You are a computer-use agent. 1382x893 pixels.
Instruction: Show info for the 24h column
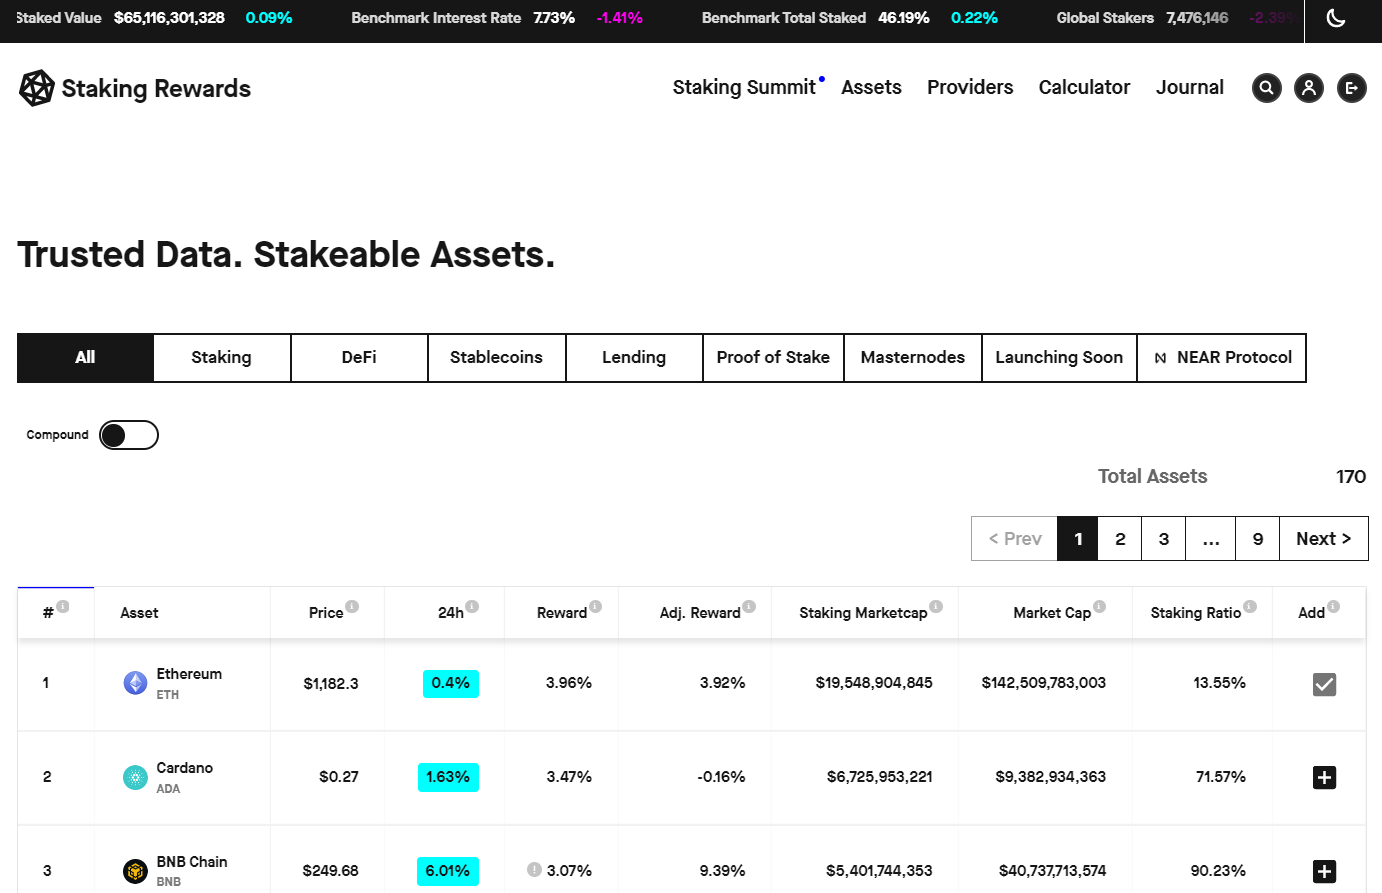coord(472,607)
